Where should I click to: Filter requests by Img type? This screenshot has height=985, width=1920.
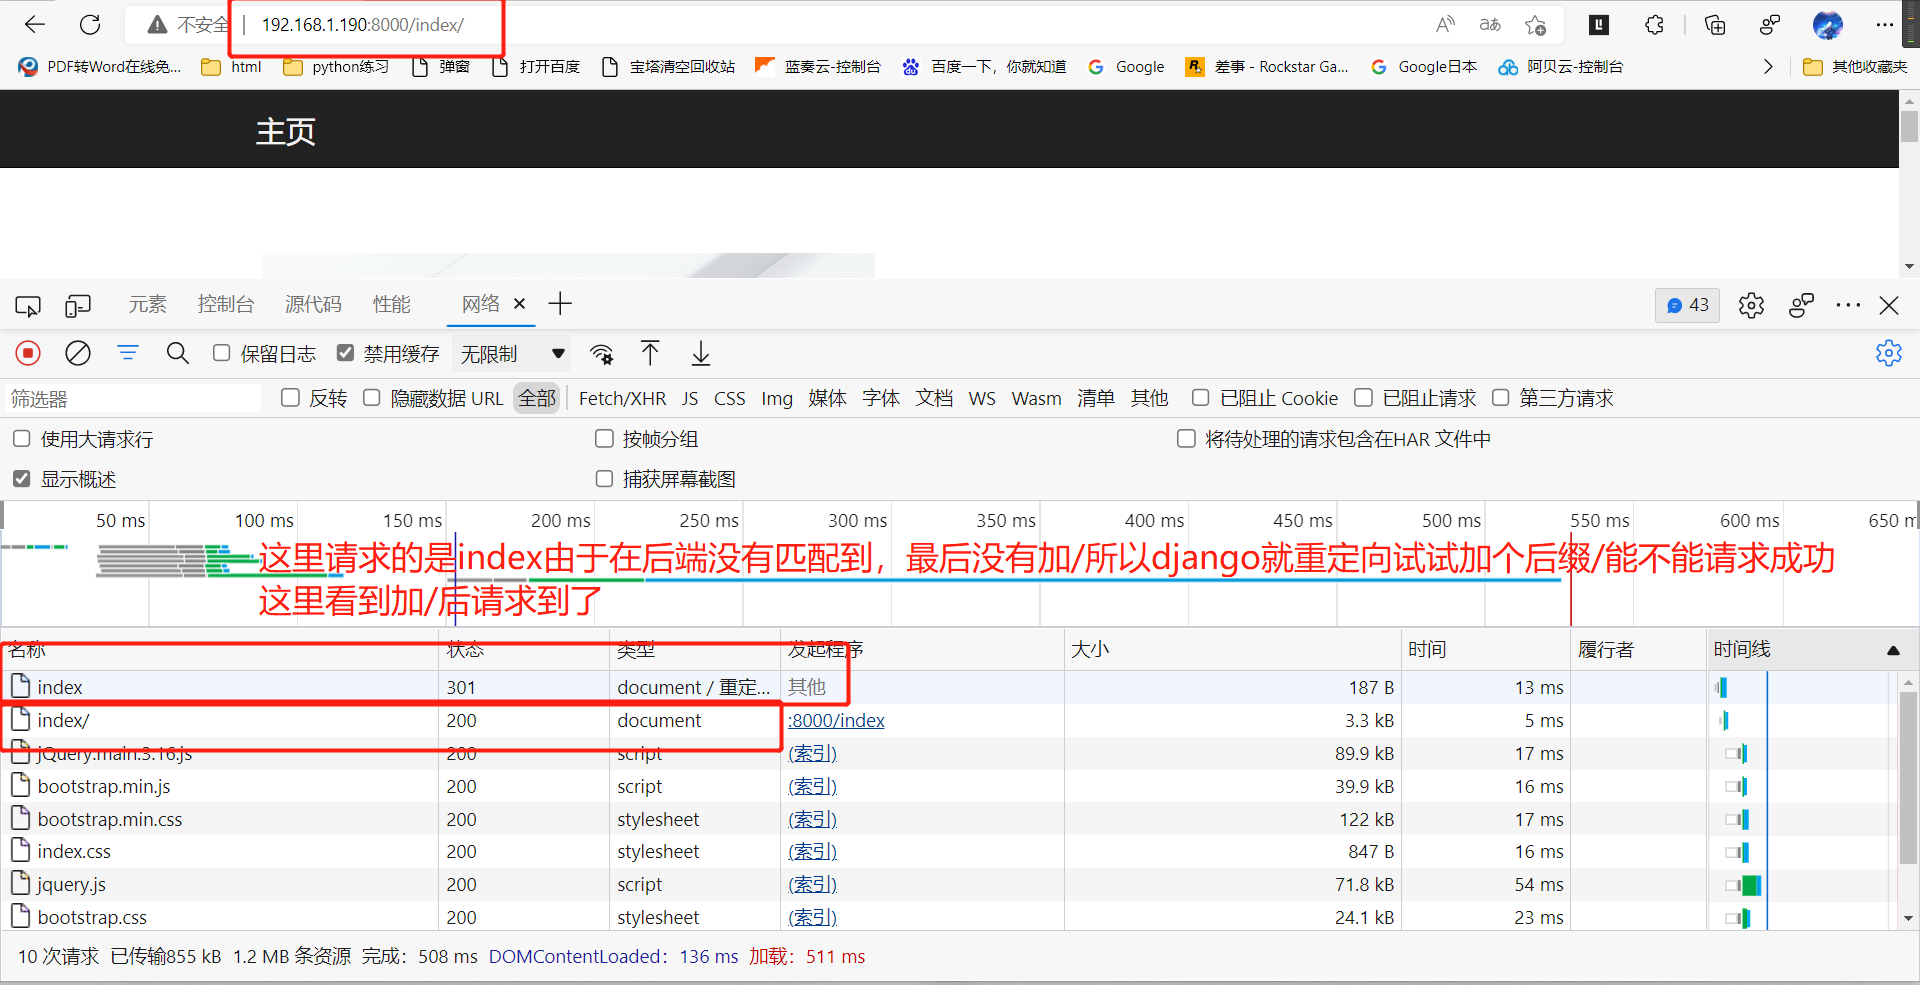(777, 398)
